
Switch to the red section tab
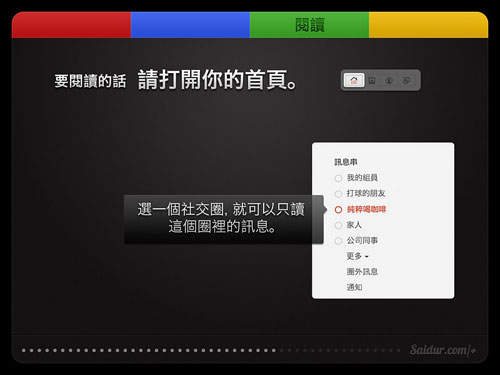click(71, 25)
